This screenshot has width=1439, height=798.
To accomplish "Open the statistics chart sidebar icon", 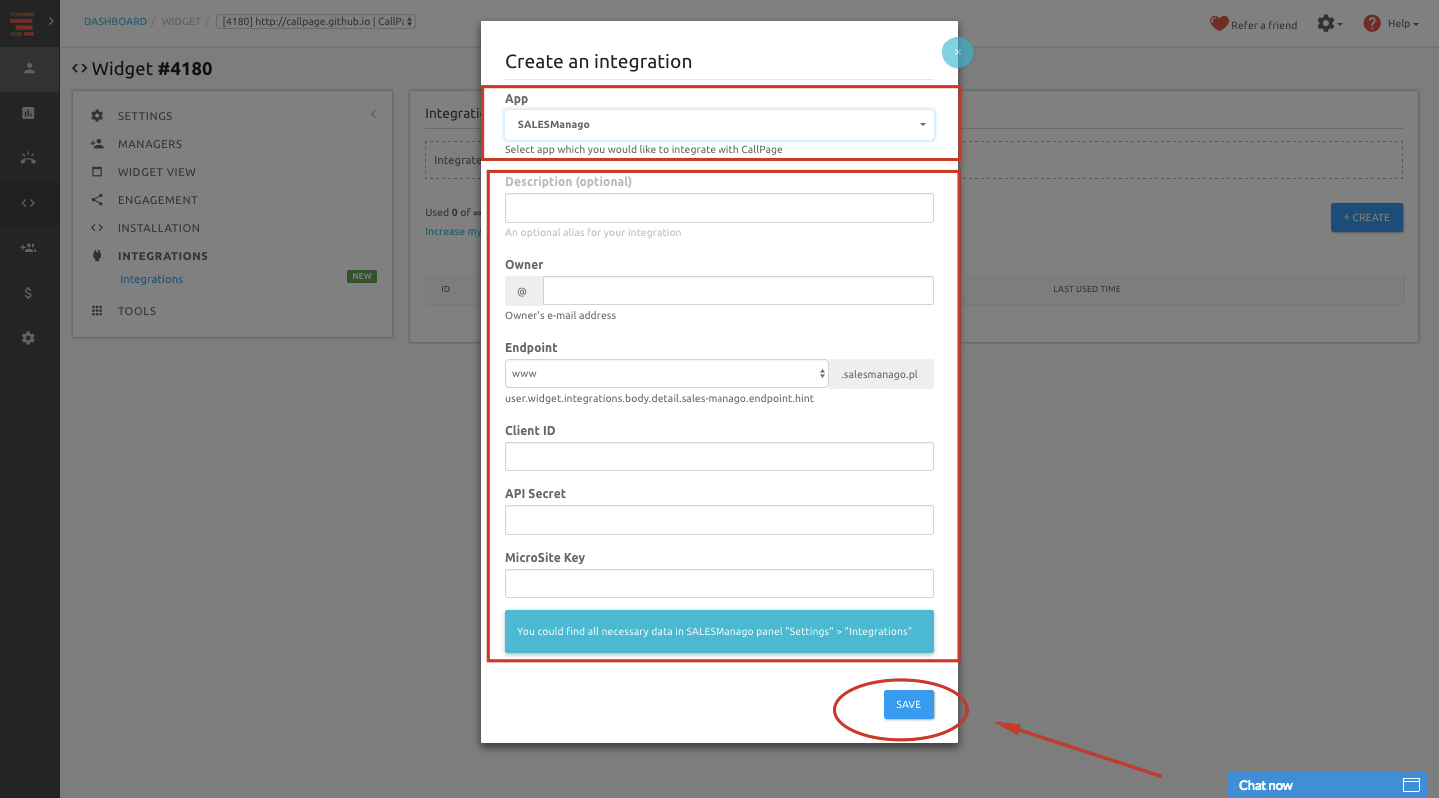I will [29, 113].
